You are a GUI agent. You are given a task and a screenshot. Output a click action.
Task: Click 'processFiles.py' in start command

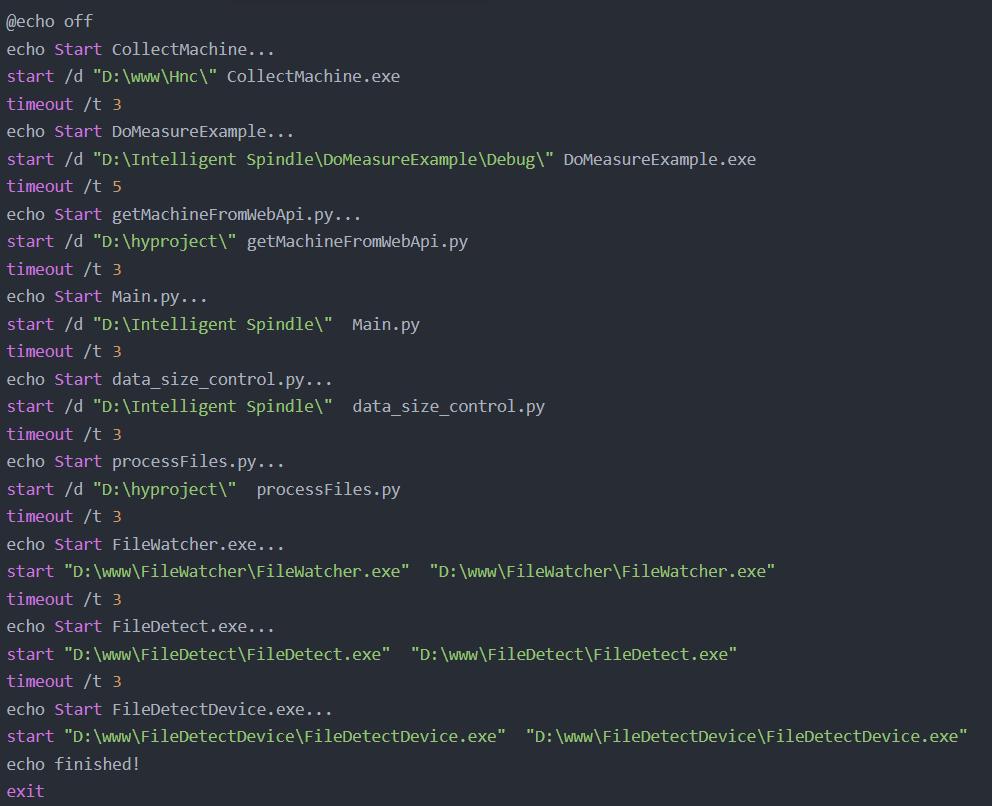328,490
